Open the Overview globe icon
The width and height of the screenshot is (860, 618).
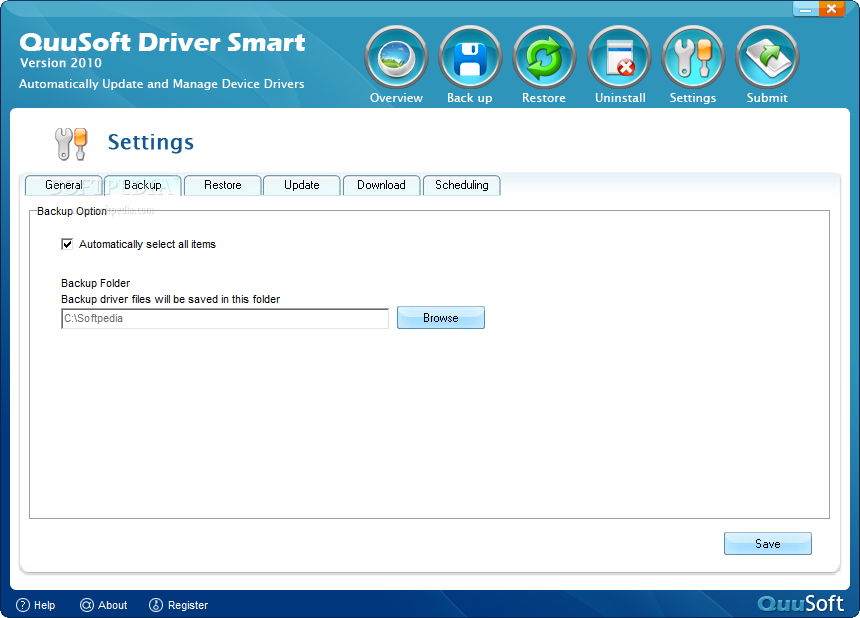coord(396,58)
